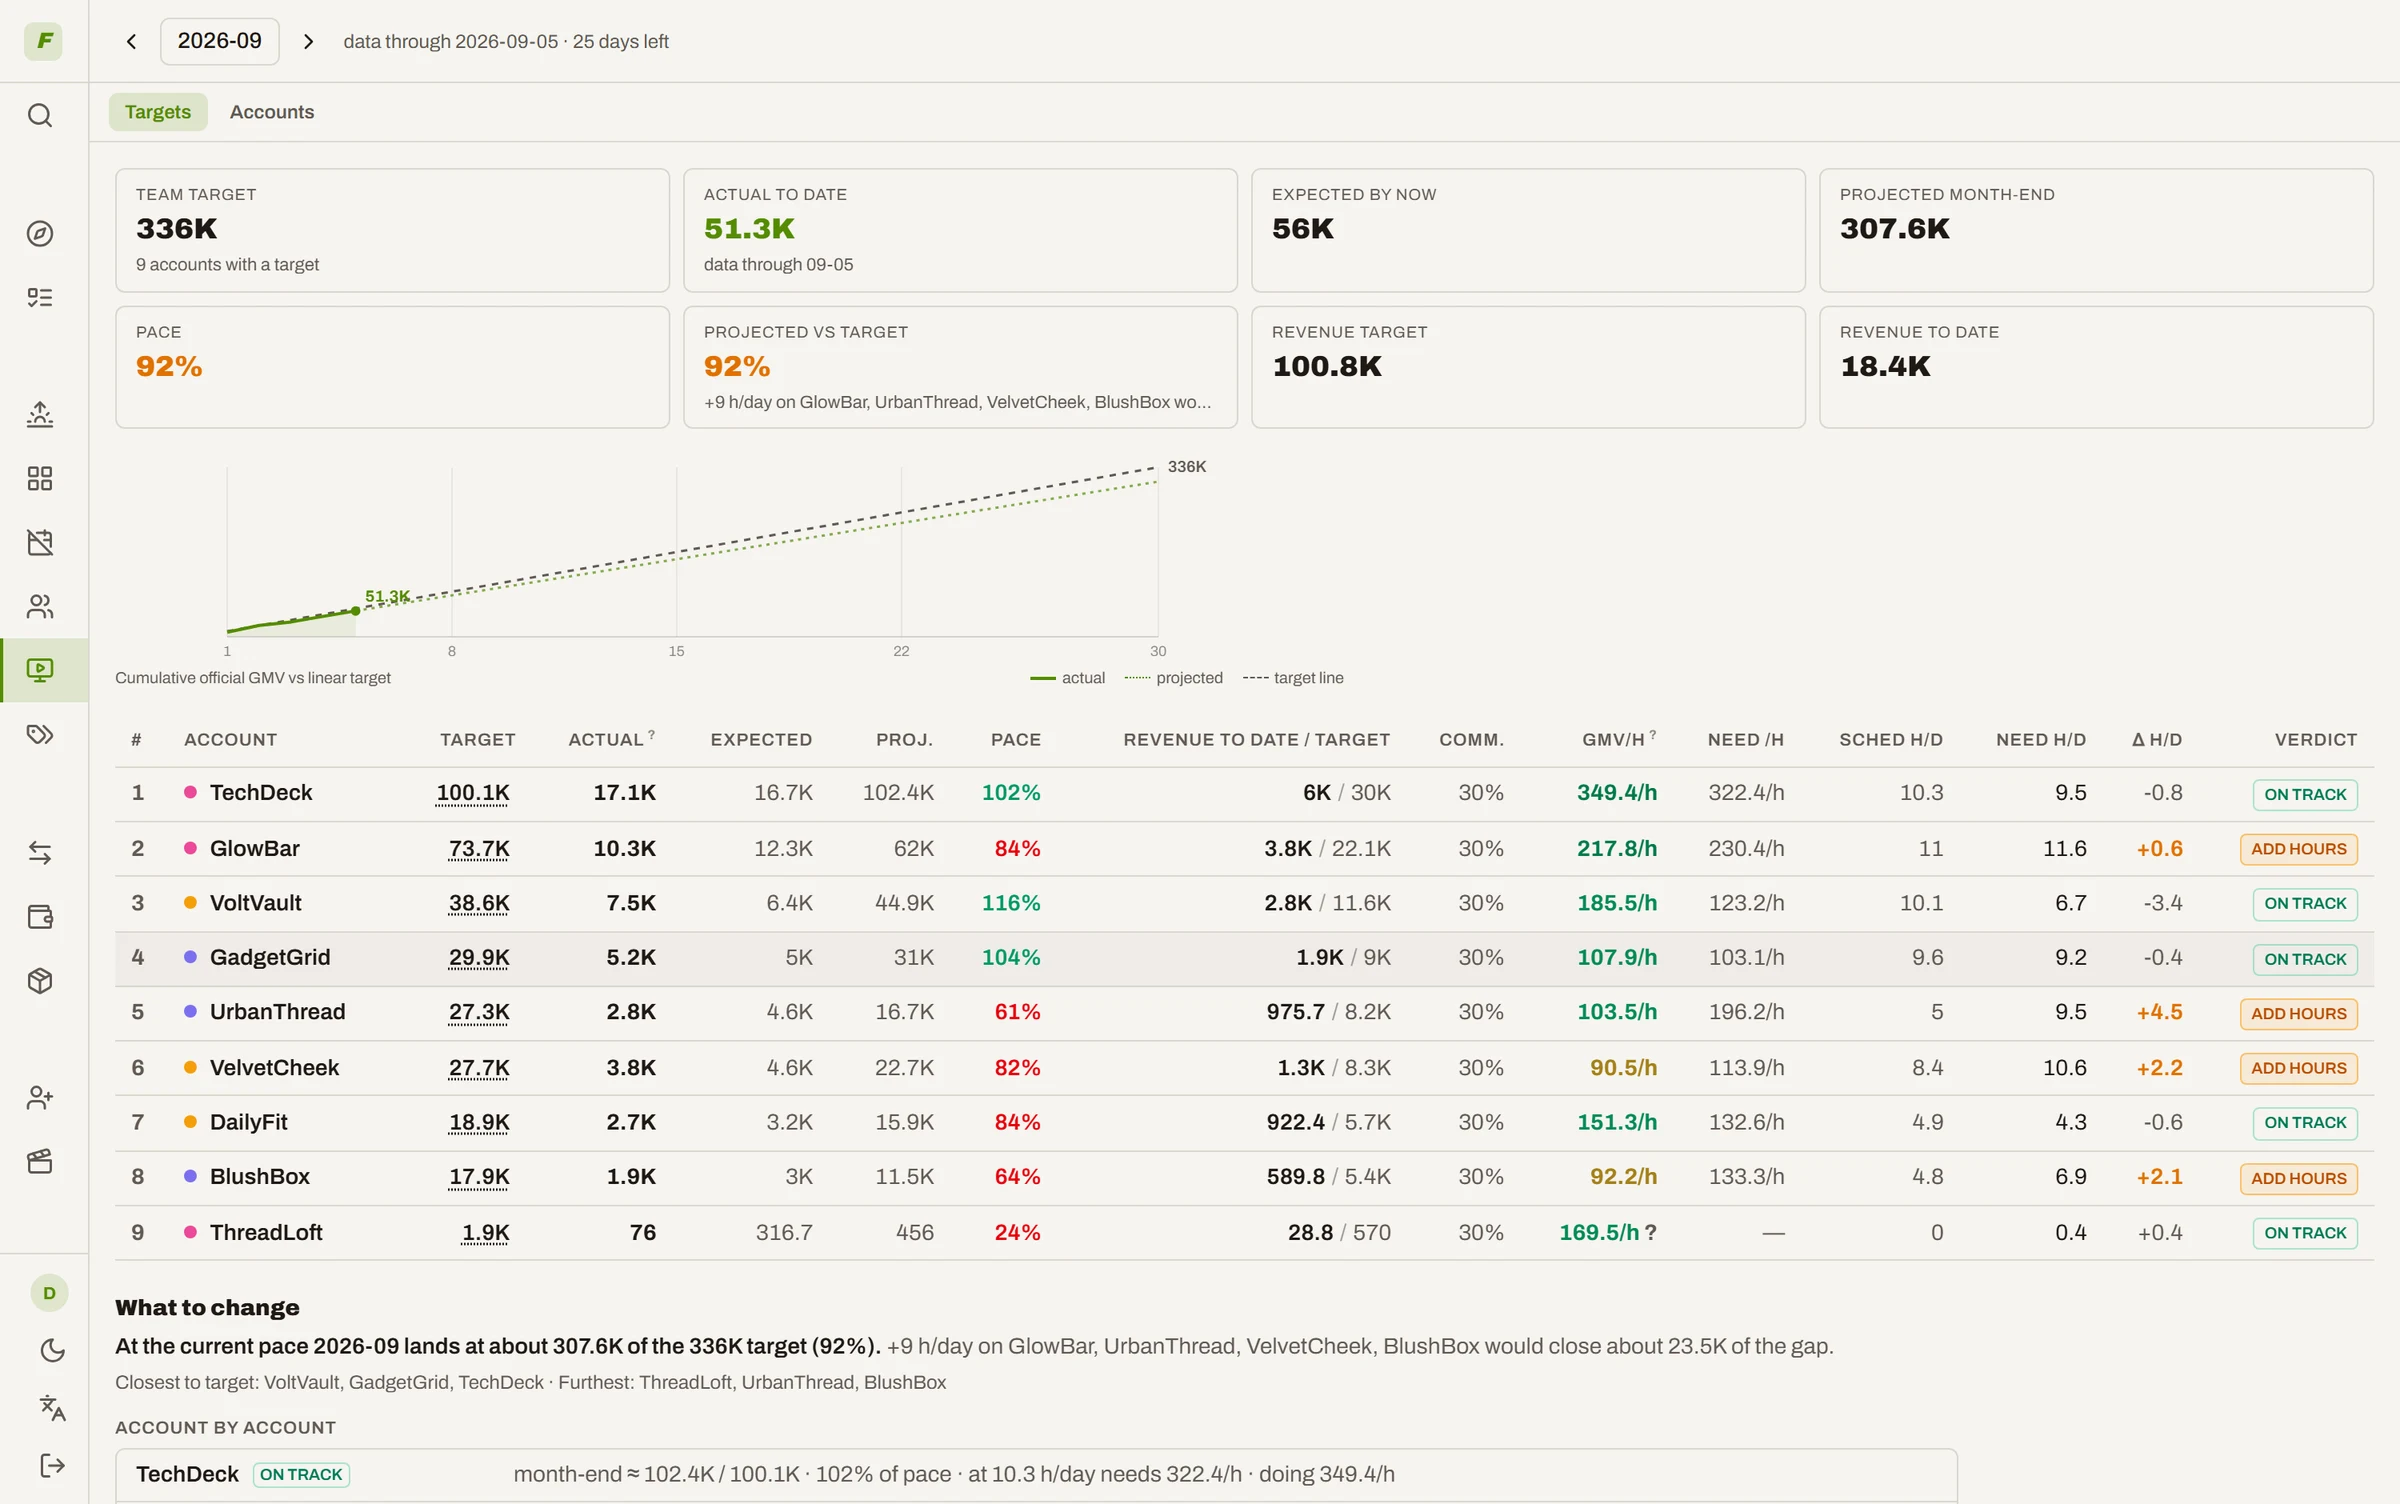This screenshot has width=2400, height=1504.
Task: Go to previous month arrow
Action: click(x=131, y=41)
